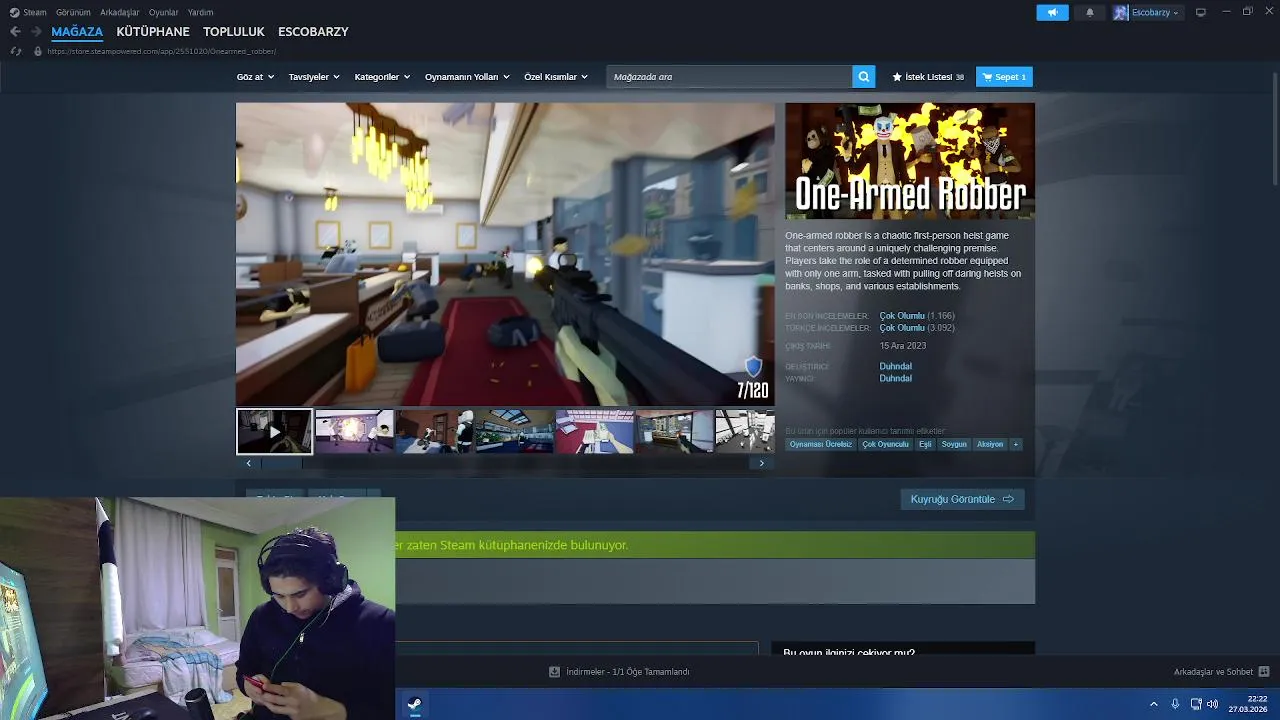Screen dimensions: 1280x720
Task: Open the Sepet cart button
Action: click(1004, 77)
